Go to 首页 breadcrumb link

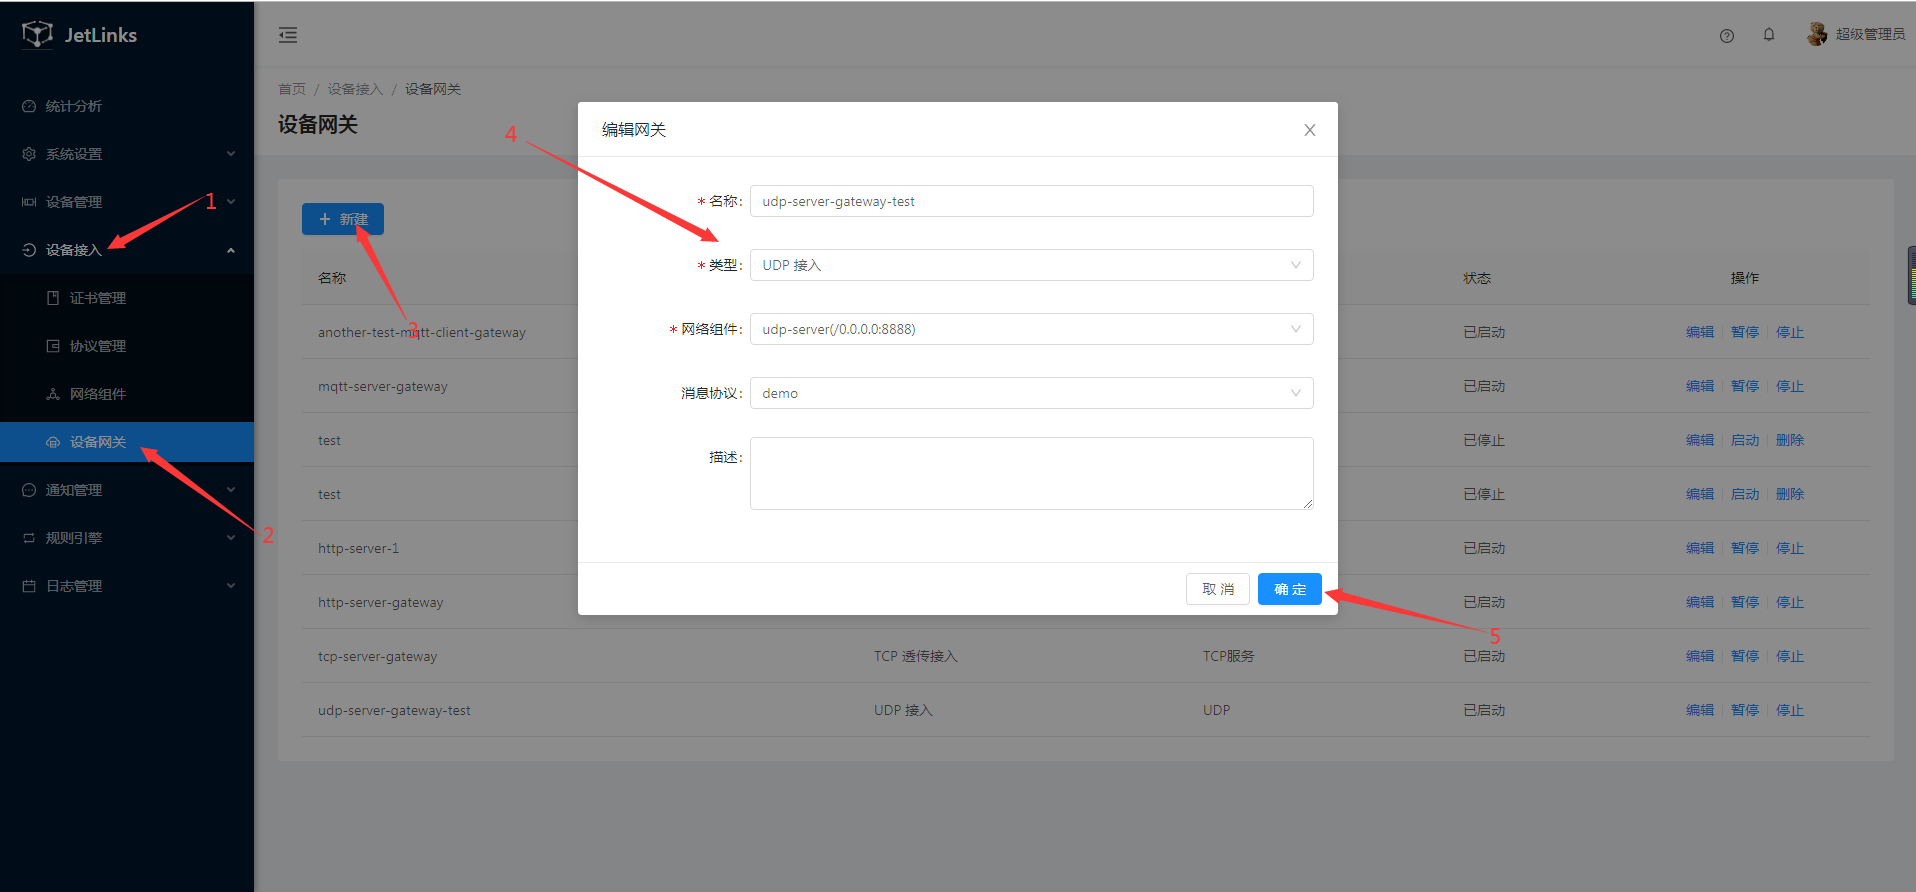[292, 89]
